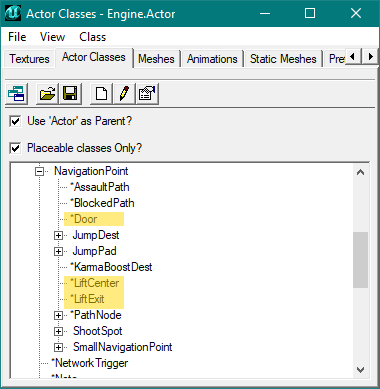Minimize the Actor Classes window
This screenshot has height=389, width=380.
click(265, 14)
